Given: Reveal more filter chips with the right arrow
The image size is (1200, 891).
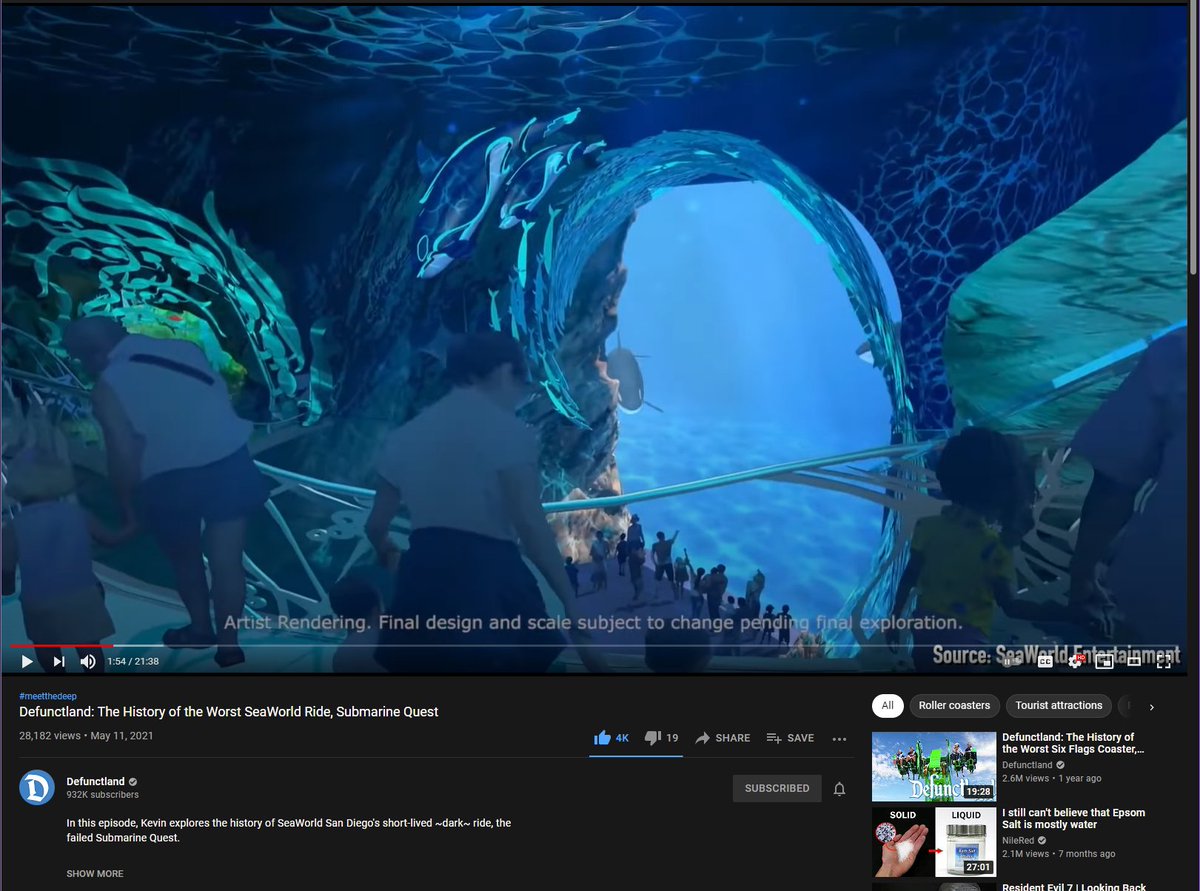Looking at the screenshot, I should click(x=1150, y=706).
